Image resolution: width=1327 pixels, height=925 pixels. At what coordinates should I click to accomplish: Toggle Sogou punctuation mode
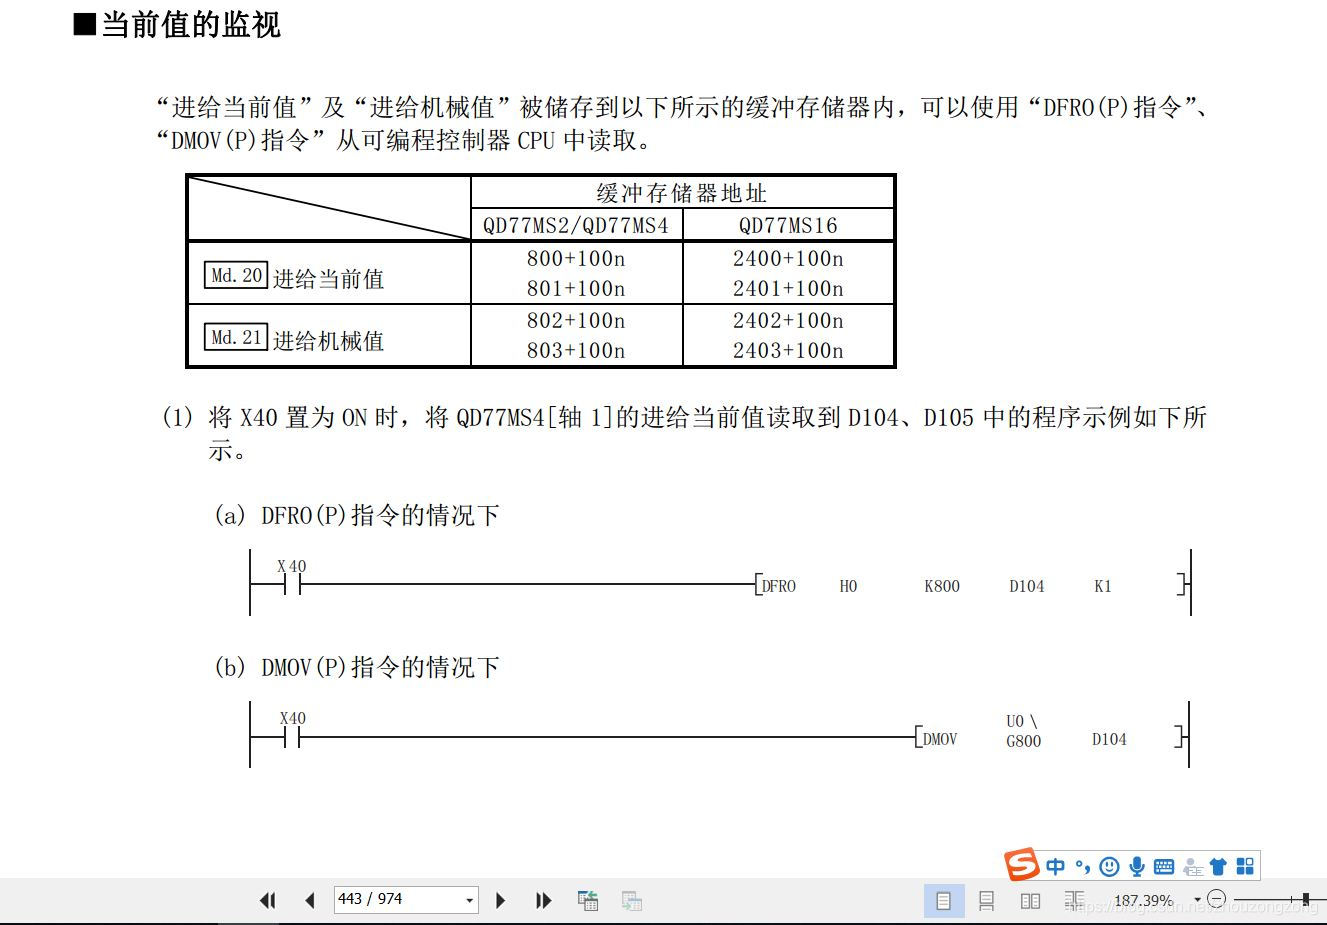[1083, 866]
